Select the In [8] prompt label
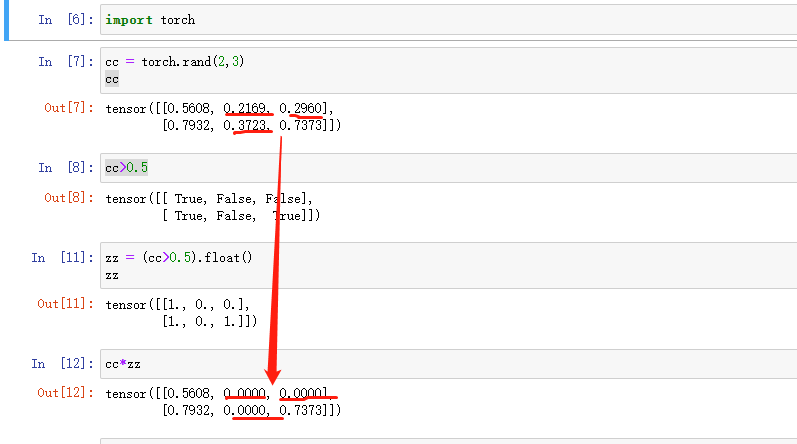The image size is (797, 444). [66, 168]
